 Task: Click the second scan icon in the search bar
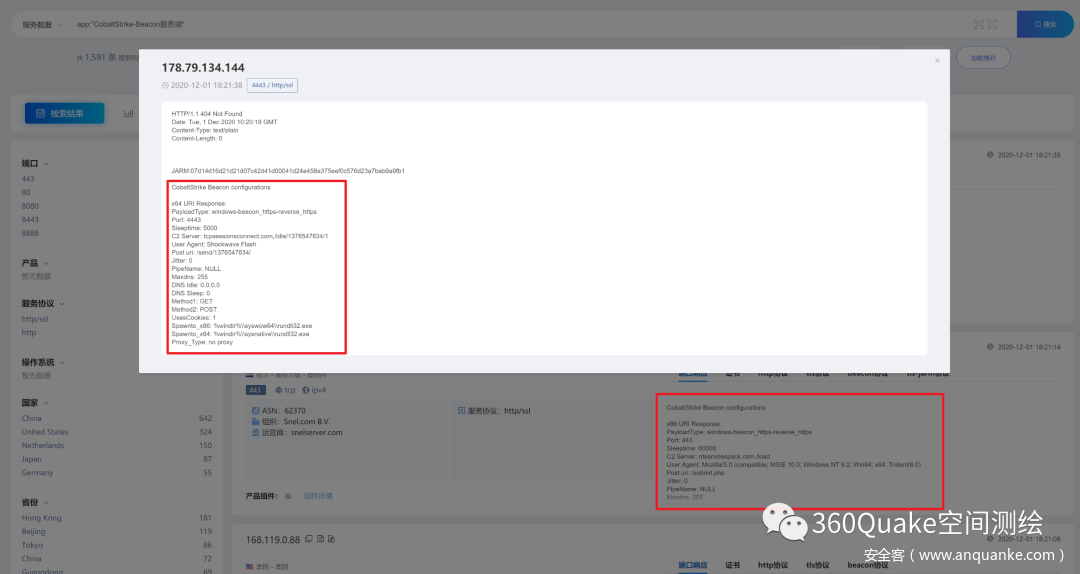click(993, 24)
